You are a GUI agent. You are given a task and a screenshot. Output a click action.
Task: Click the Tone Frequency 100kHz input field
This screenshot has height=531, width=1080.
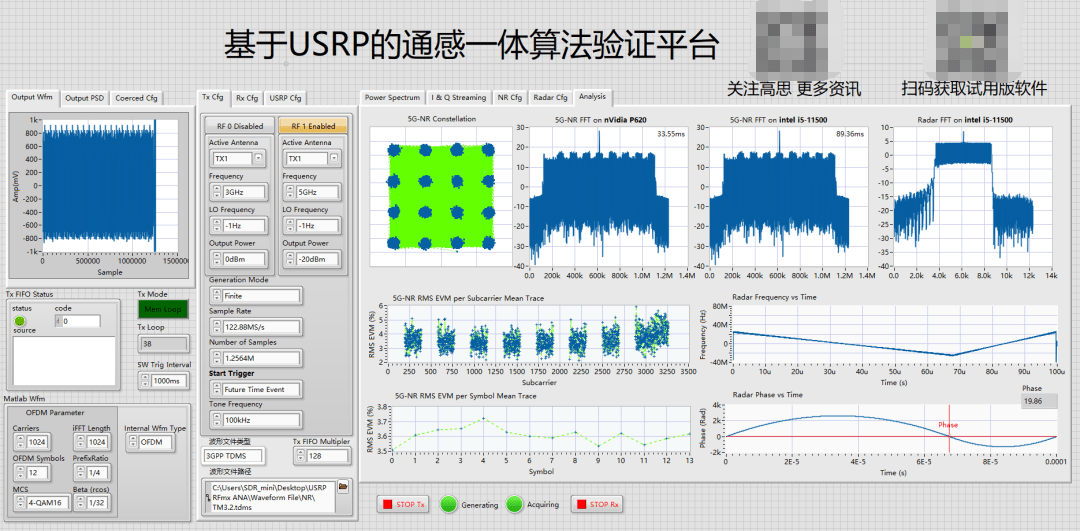(260, 419)
